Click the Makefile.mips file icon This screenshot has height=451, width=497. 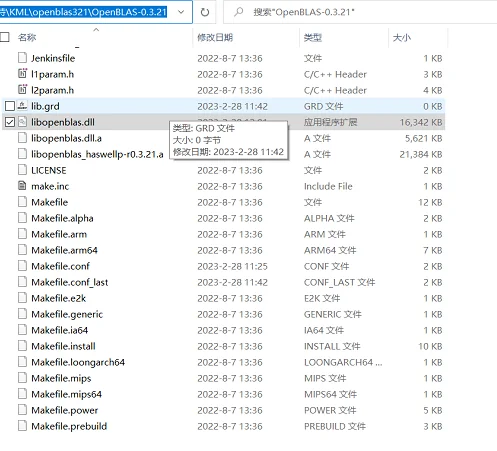pos(22,378)
